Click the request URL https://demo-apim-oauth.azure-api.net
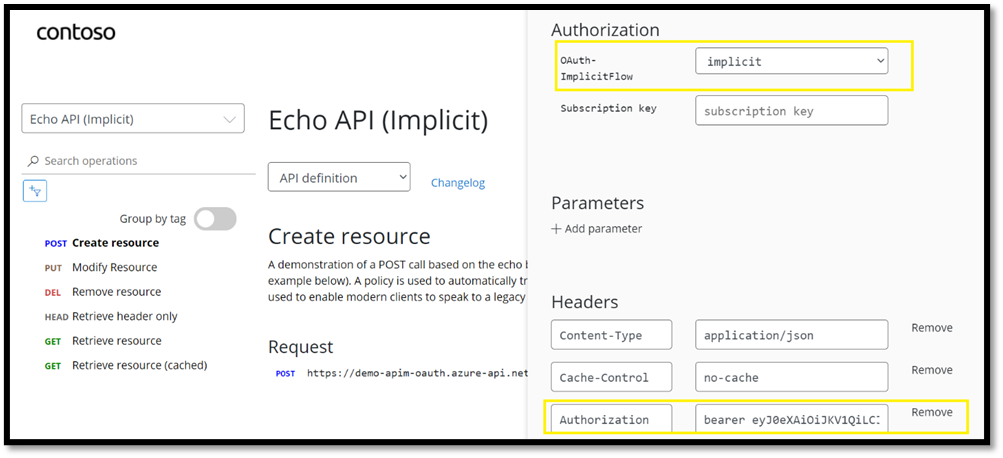1003x458 pixels. pos(417,373)
